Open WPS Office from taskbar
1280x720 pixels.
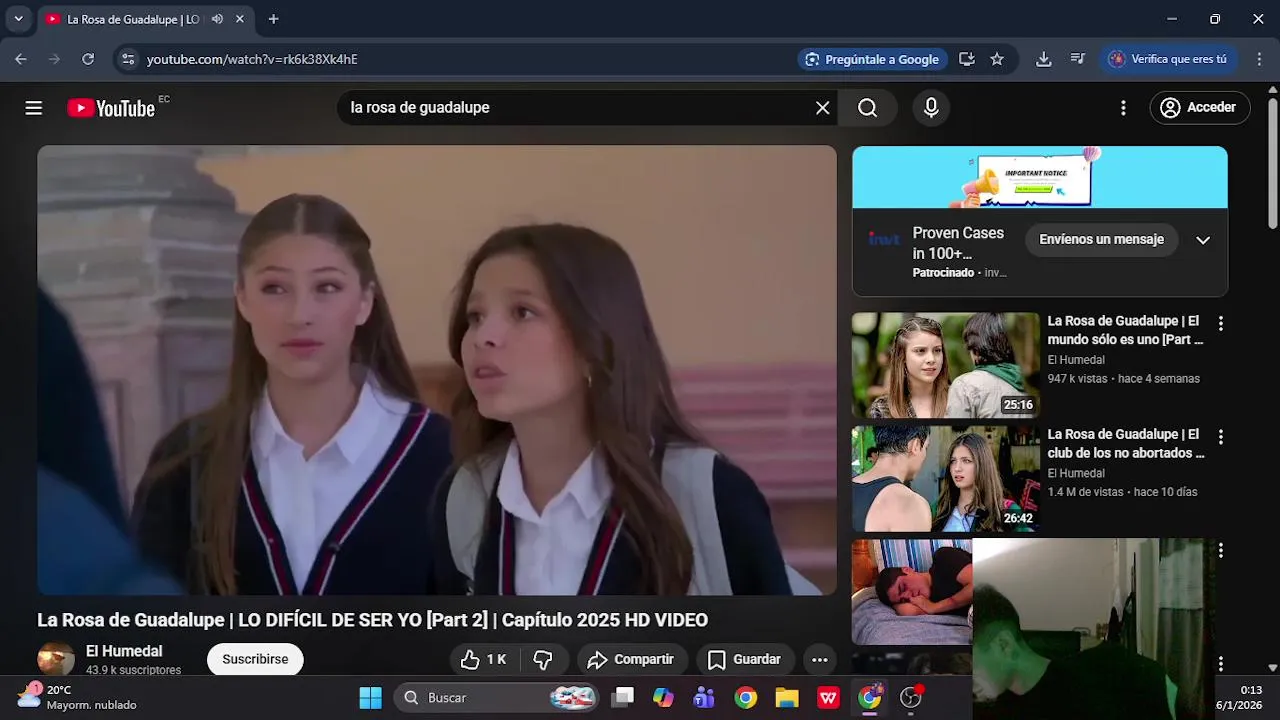pyautogui.click(x=828, y=698)
